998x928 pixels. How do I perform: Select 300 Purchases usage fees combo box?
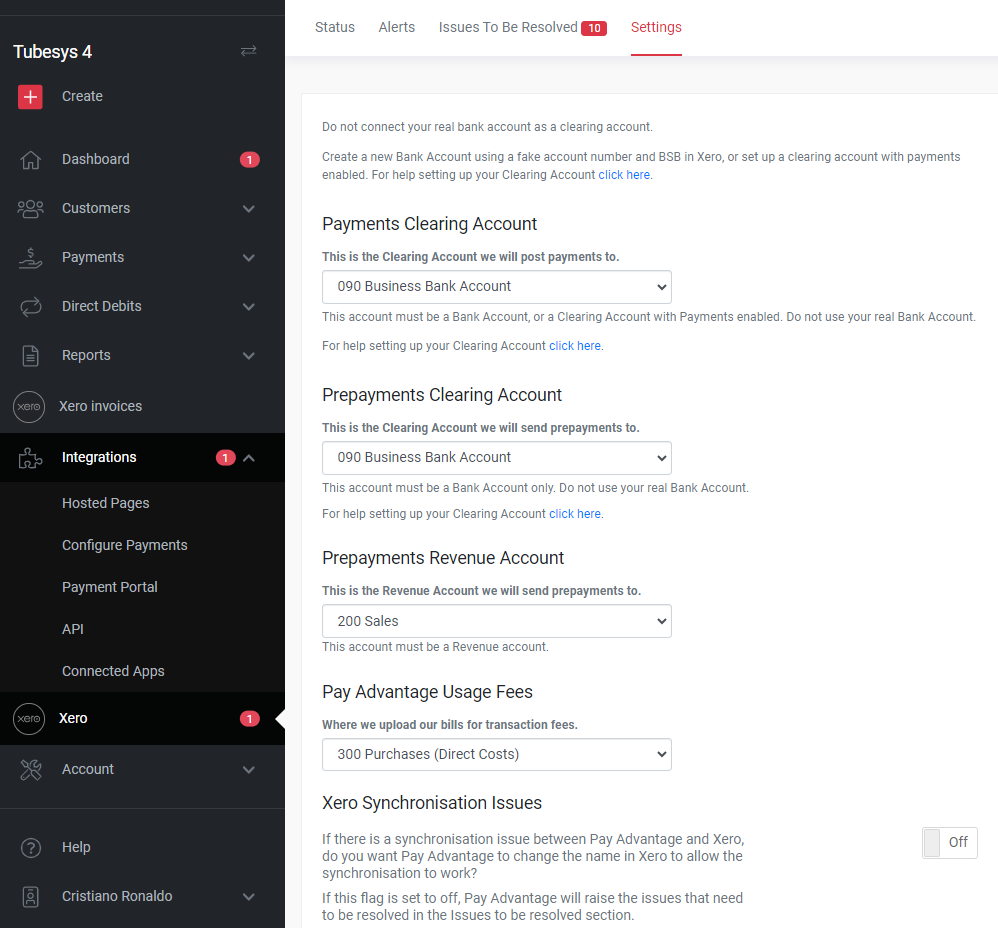(x=496, y=754)
